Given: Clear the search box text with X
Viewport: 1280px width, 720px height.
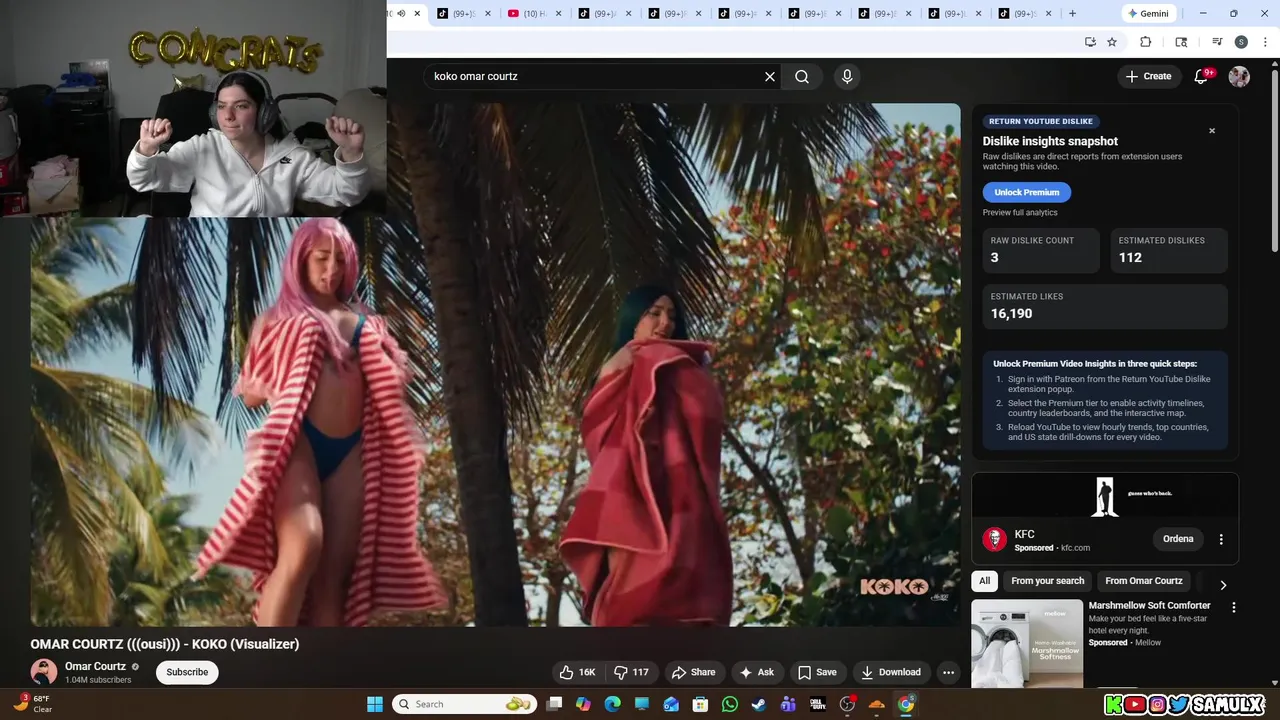Looking at the screenshot, I should tap(770, 76).
